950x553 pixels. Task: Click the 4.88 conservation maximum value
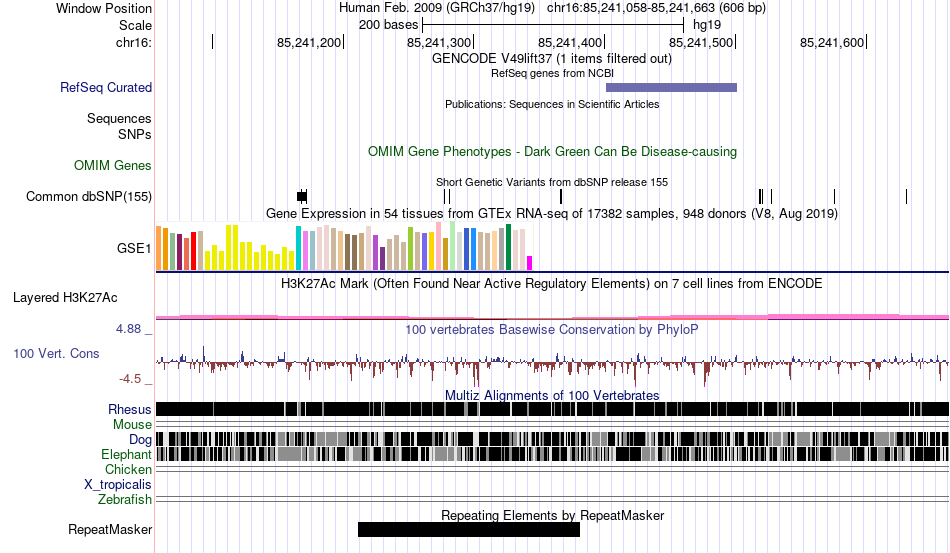coord(128,329)
